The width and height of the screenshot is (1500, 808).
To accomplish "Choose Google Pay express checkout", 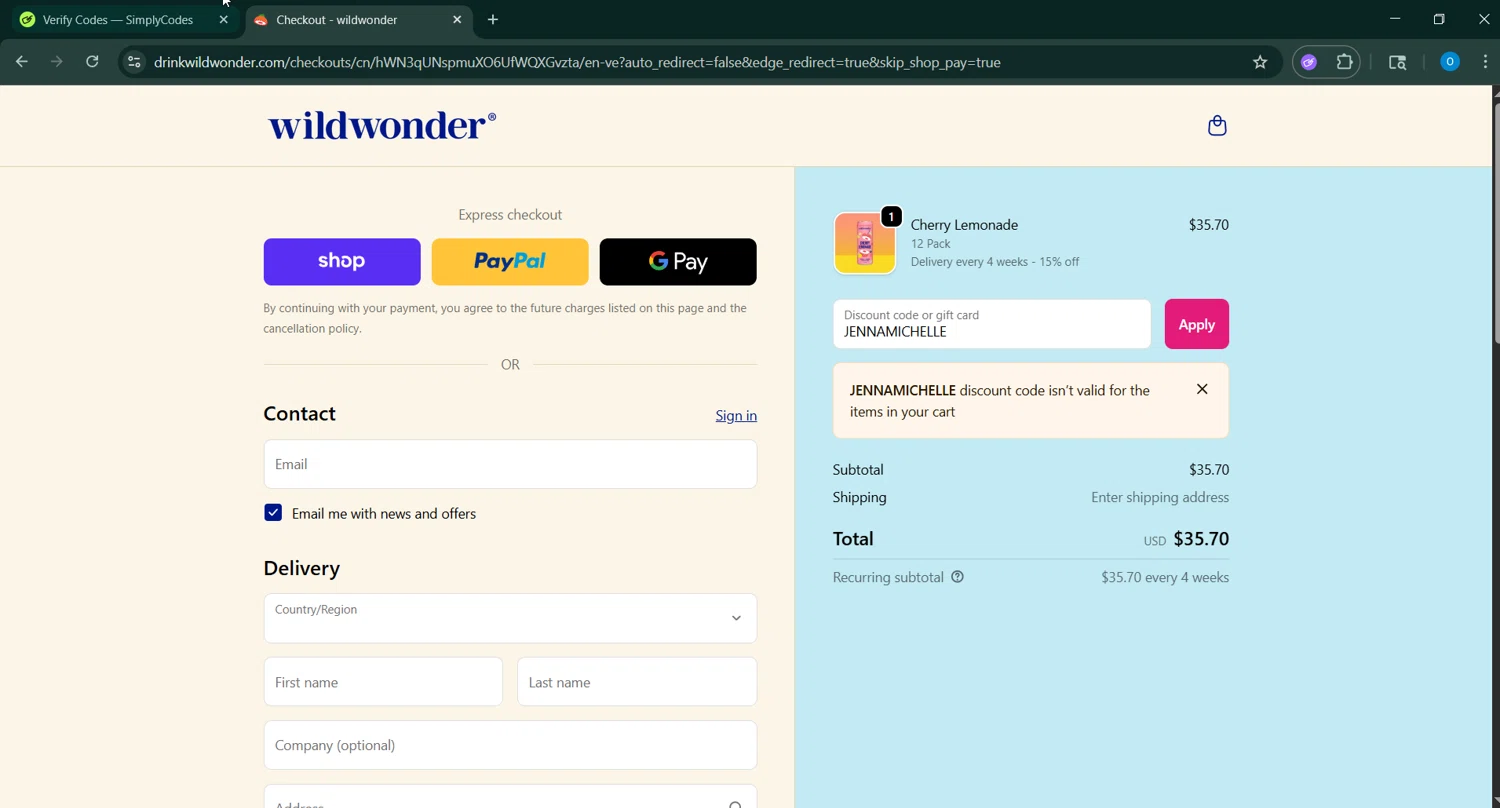I will [x=678, y=262].
